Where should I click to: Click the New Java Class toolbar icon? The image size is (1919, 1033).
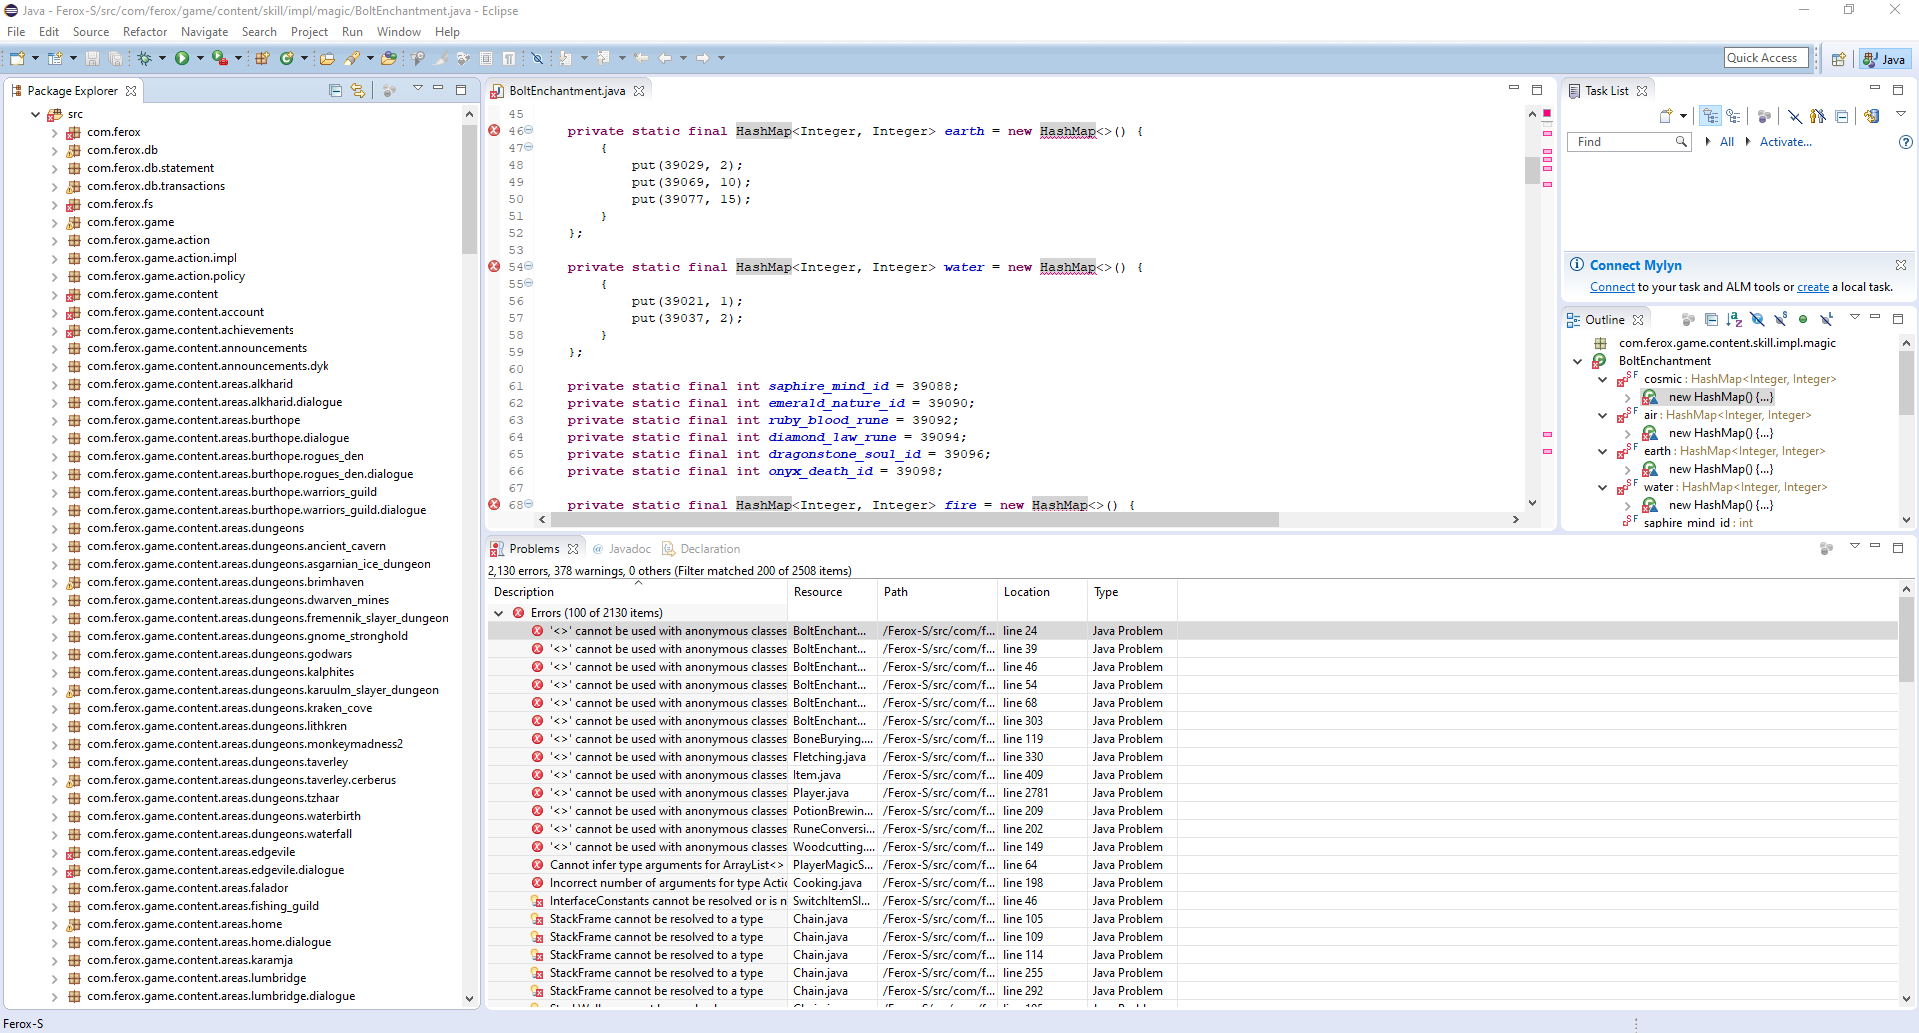point(287,59)
